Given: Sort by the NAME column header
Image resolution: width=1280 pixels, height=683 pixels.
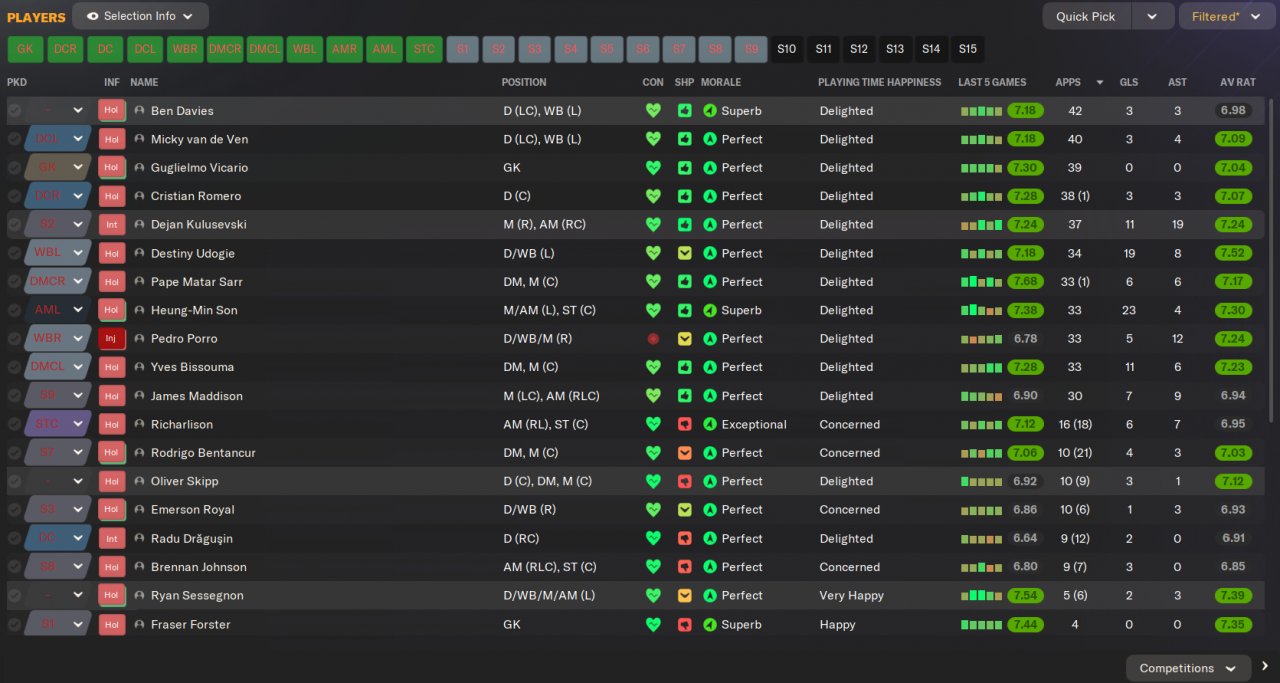Looking at the screenshot, I should tap(144, 82).
